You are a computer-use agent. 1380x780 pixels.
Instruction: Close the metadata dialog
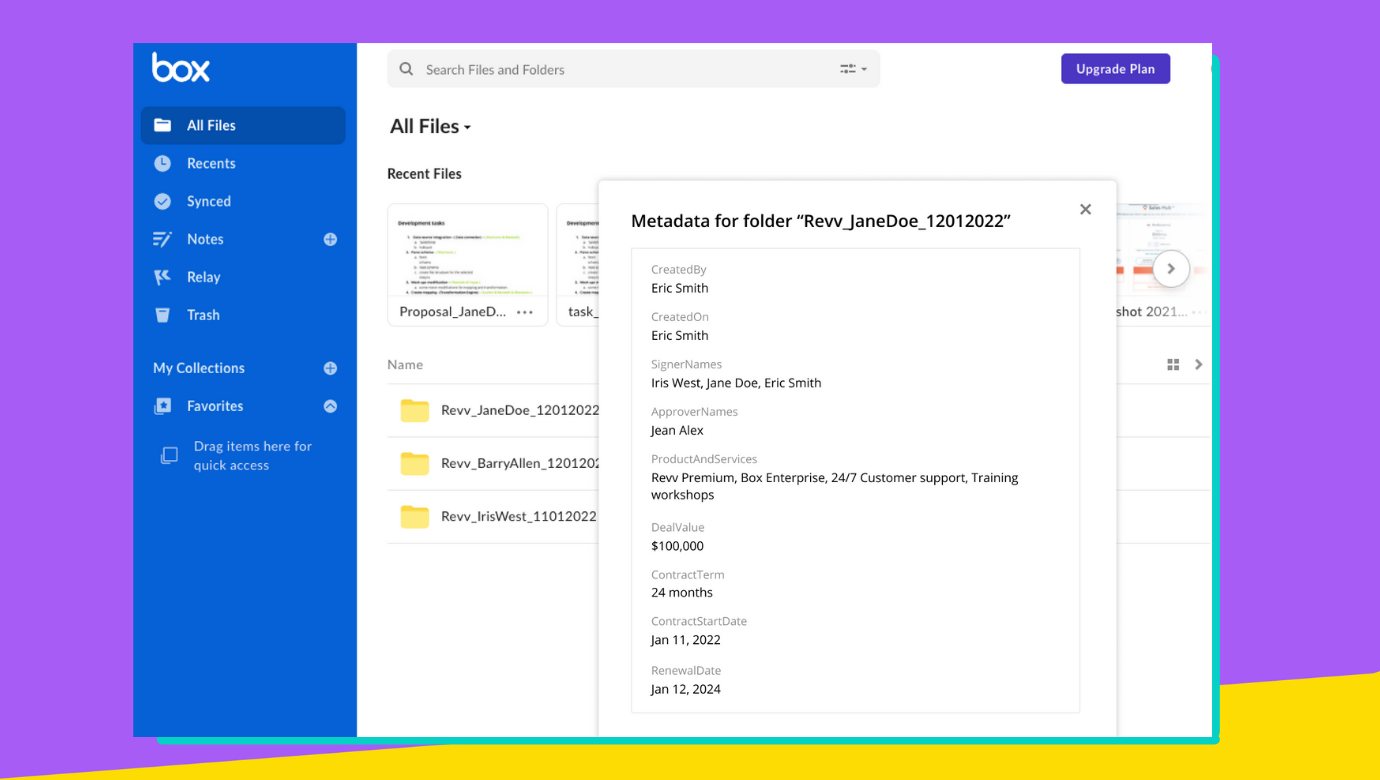pos(1085,209)
